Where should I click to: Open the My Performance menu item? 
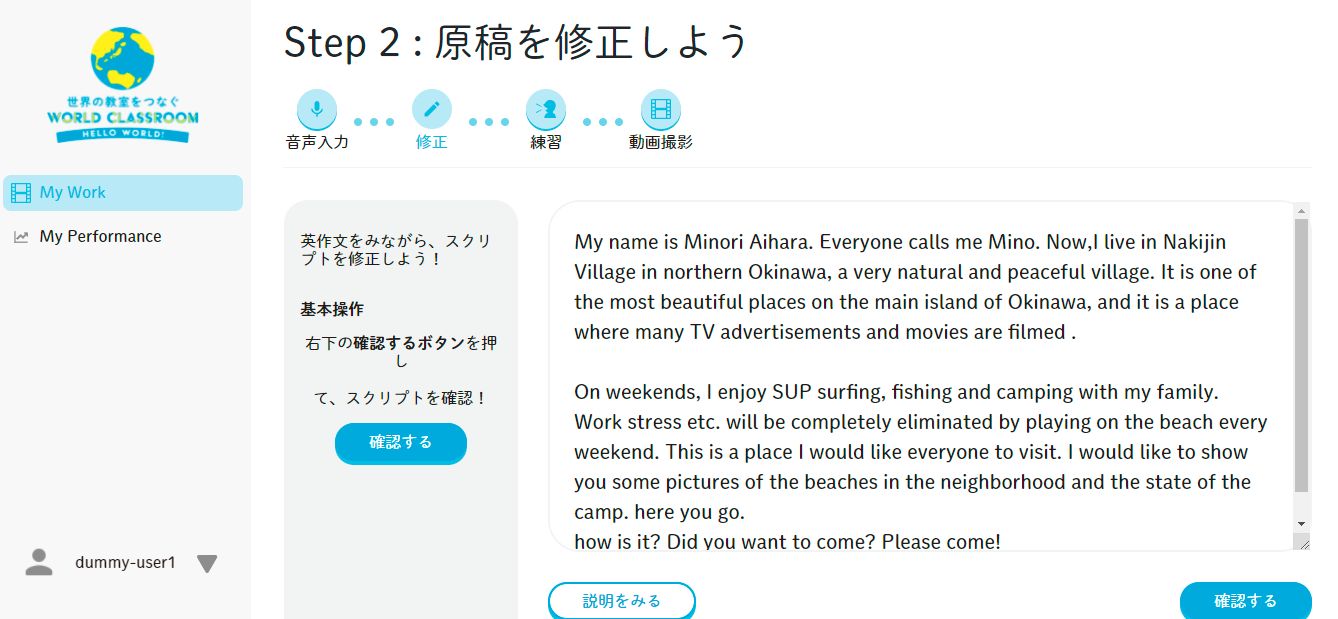[x=100, y=237]
